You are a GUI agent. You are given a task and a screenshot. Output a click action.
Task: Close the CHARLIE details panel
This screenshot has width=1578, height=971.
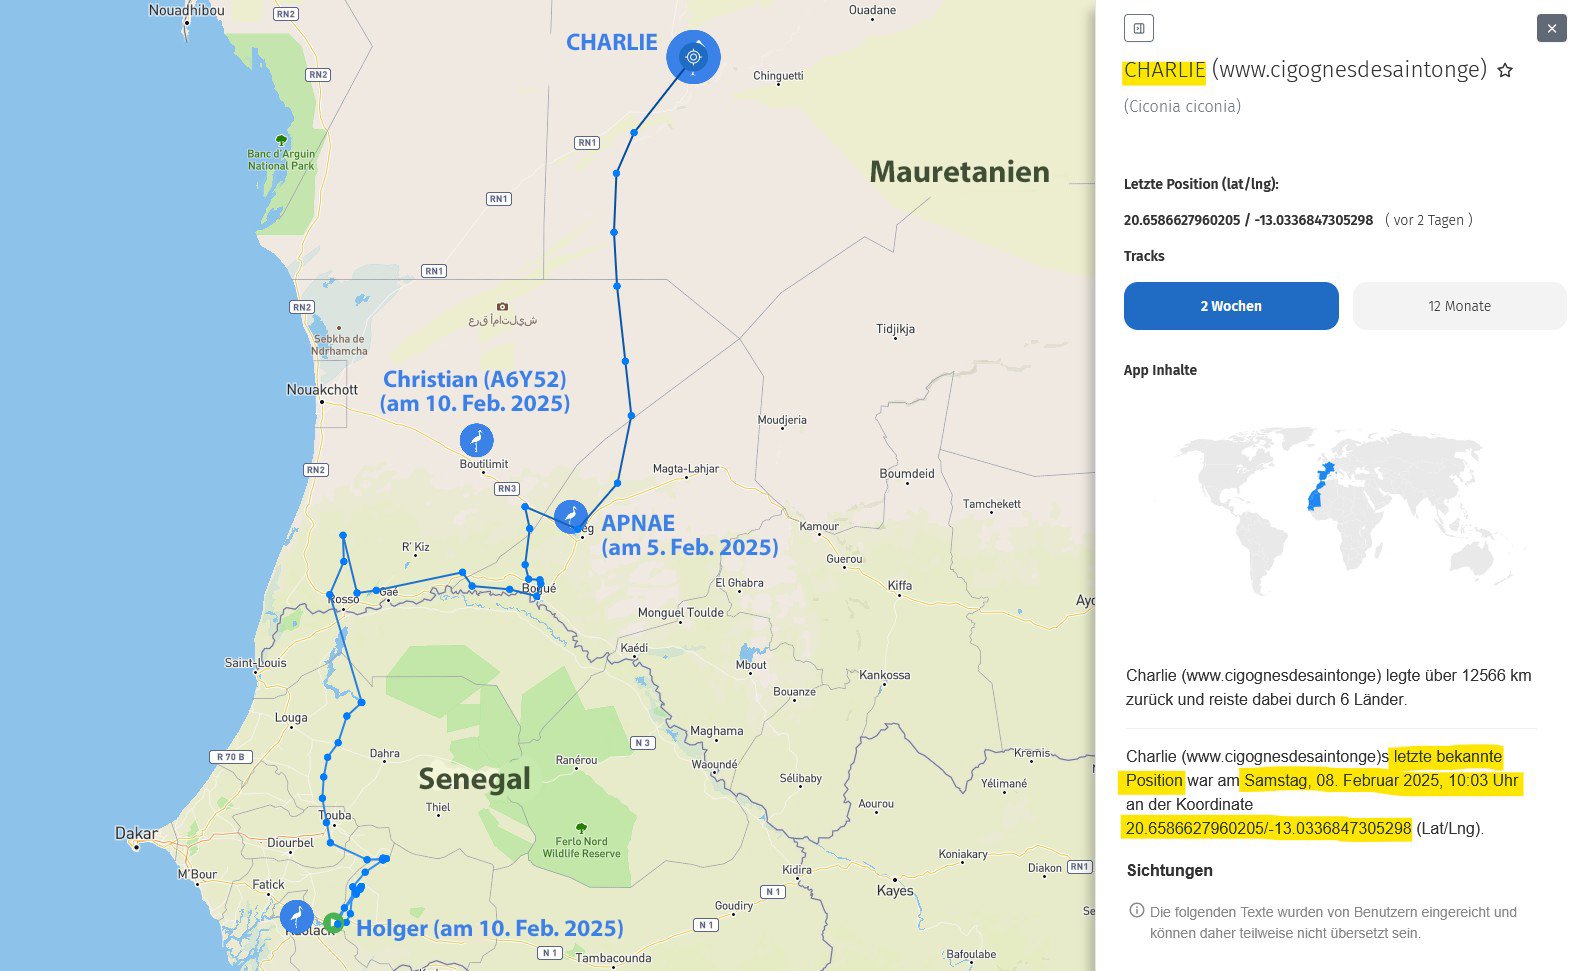[x=1551, y=28]
